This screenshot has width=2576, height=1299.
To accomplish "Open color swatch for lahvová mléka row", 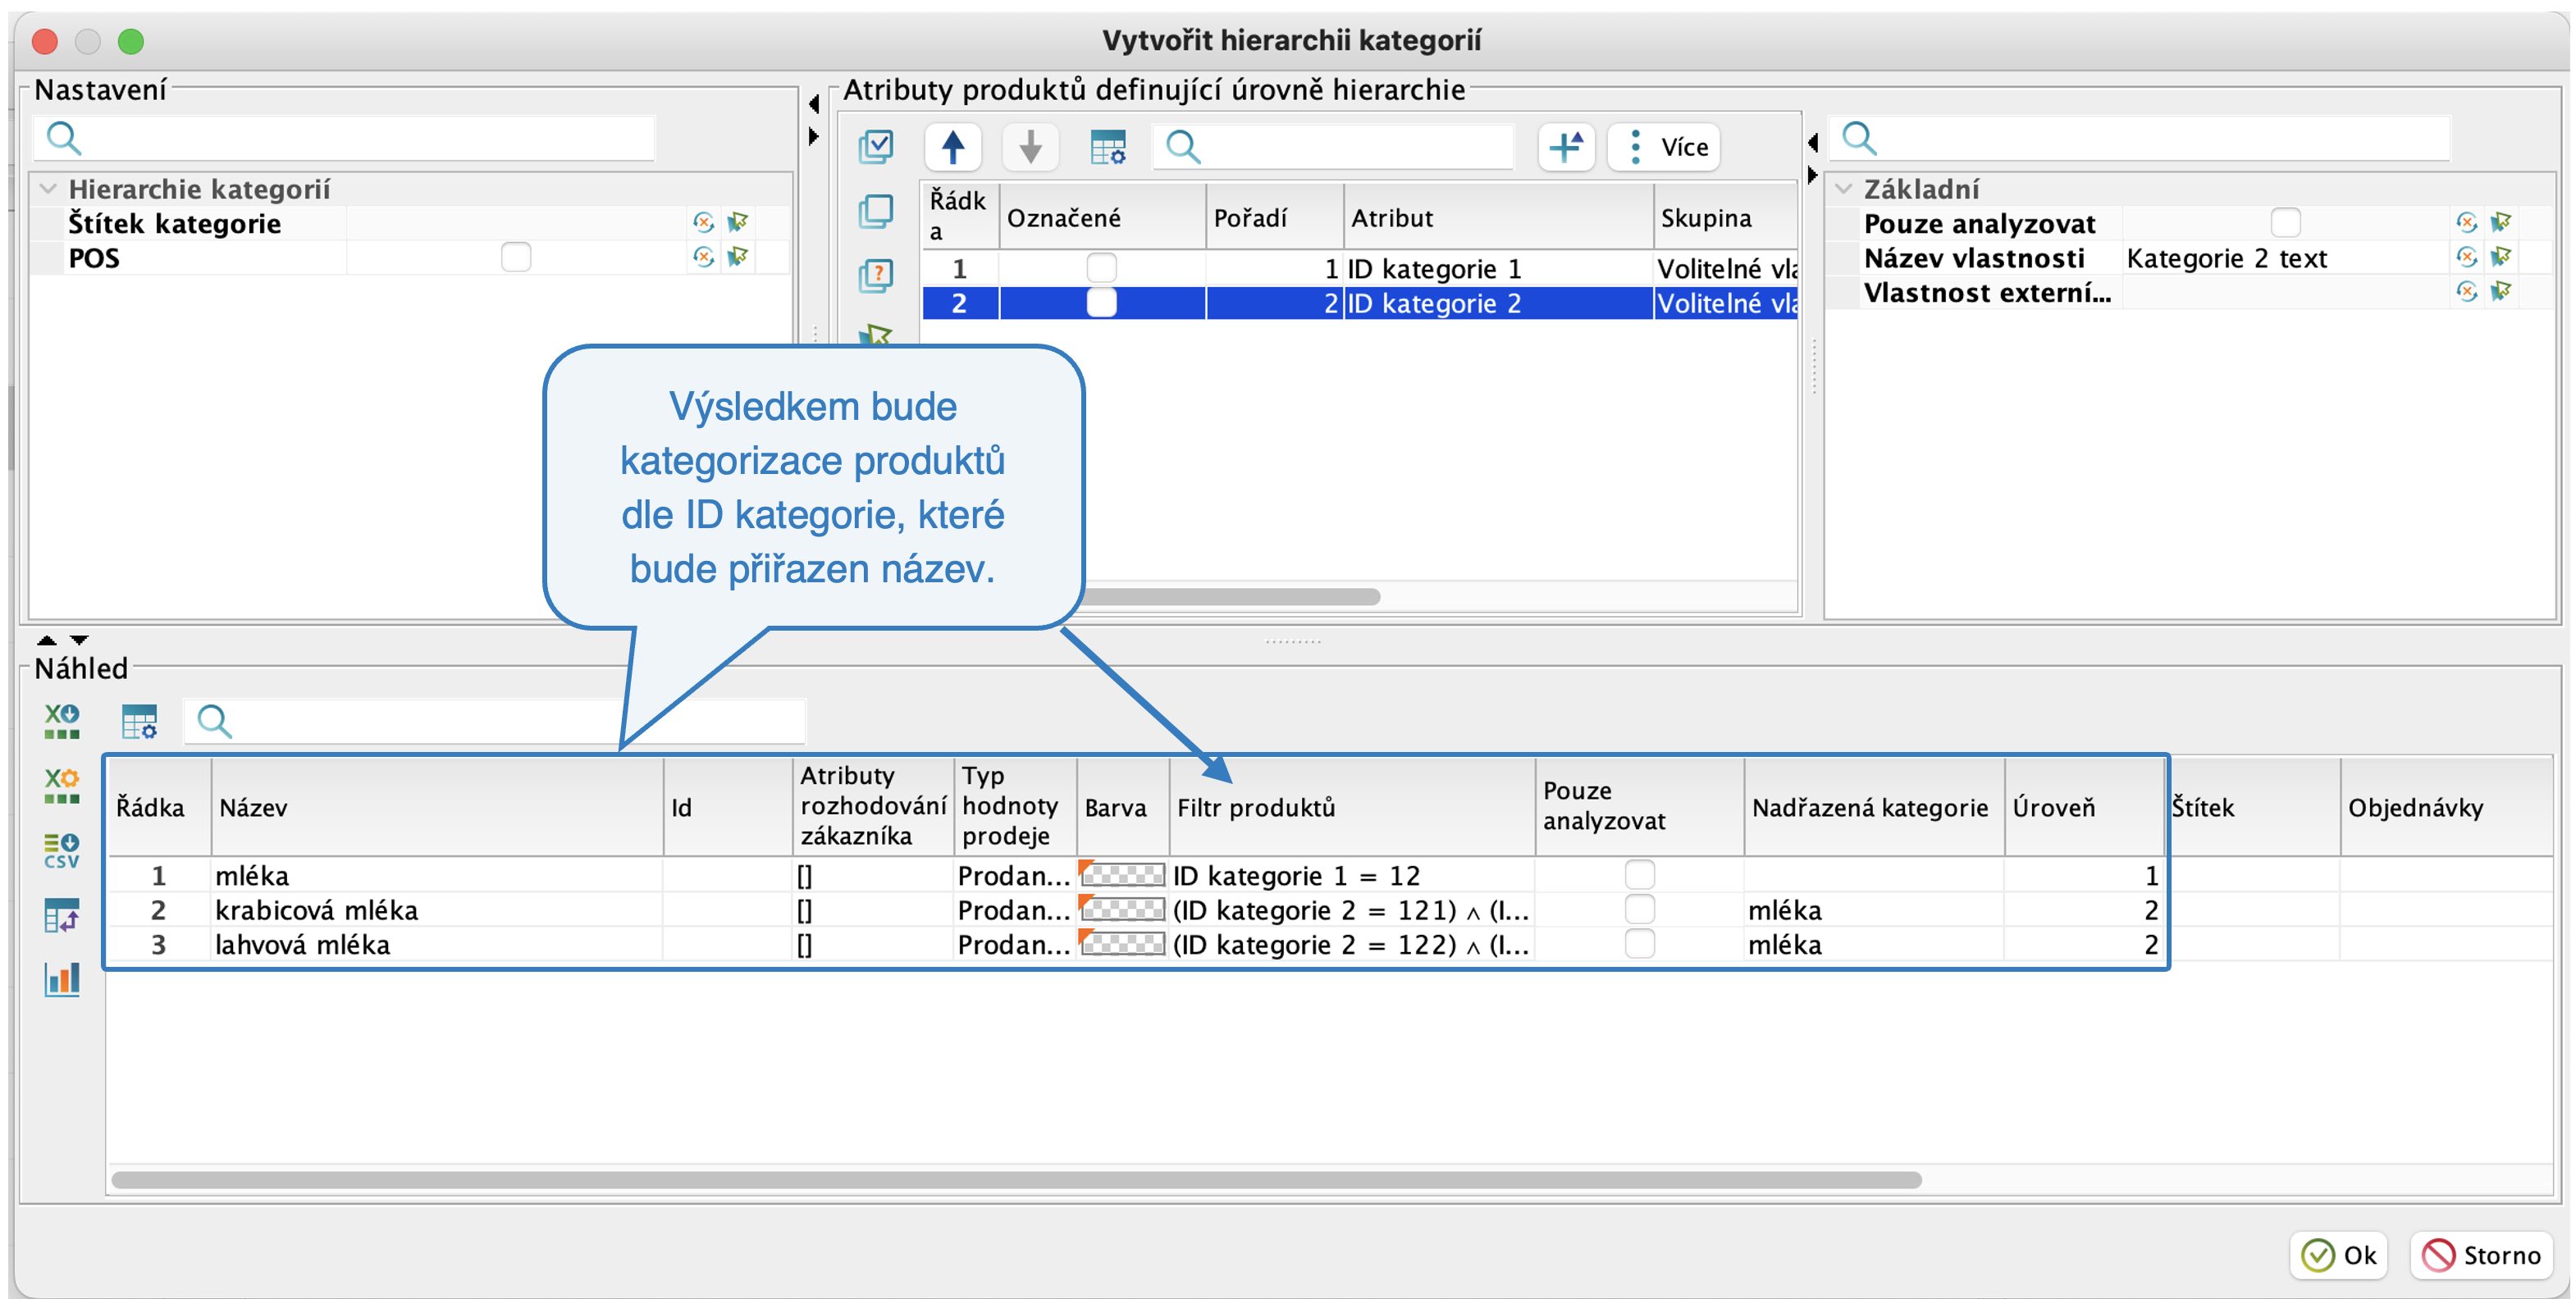I will [x=1122, y=943].
